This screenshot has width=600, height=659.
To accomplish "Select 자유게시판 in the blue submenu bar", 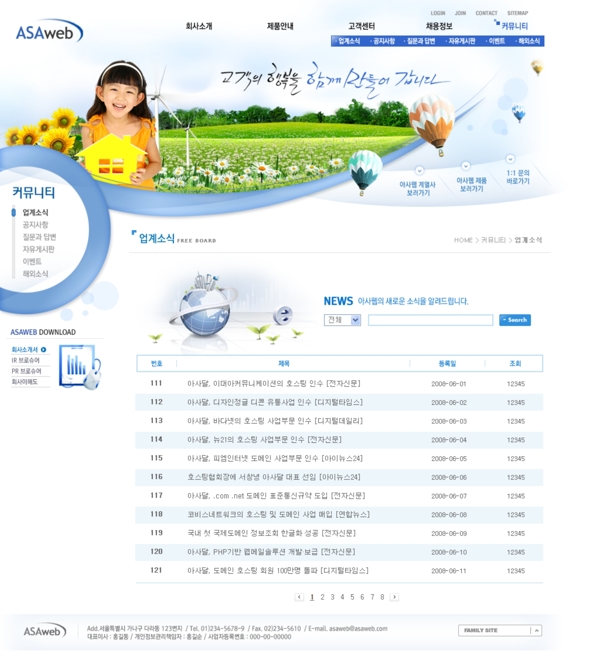I will click(462, 41).
